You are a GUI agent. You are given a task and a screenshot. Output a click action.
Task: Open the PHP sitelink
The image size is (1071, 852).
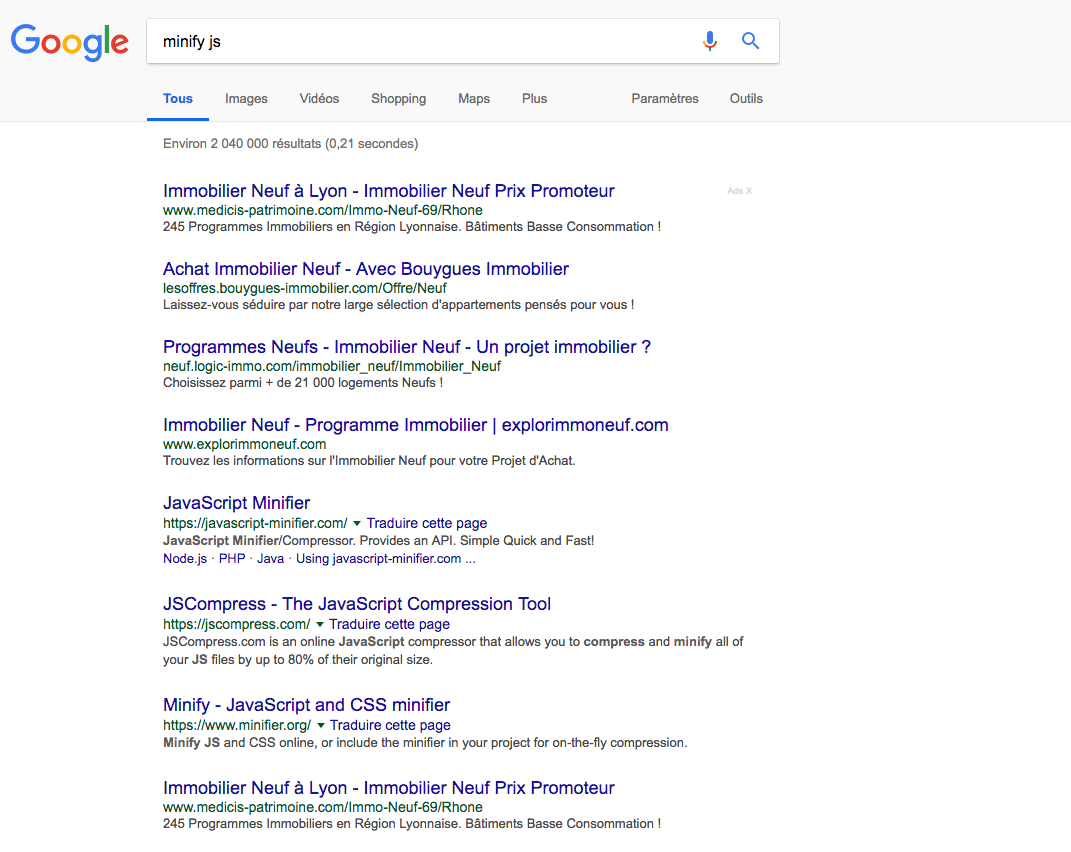tap(232, 558)
